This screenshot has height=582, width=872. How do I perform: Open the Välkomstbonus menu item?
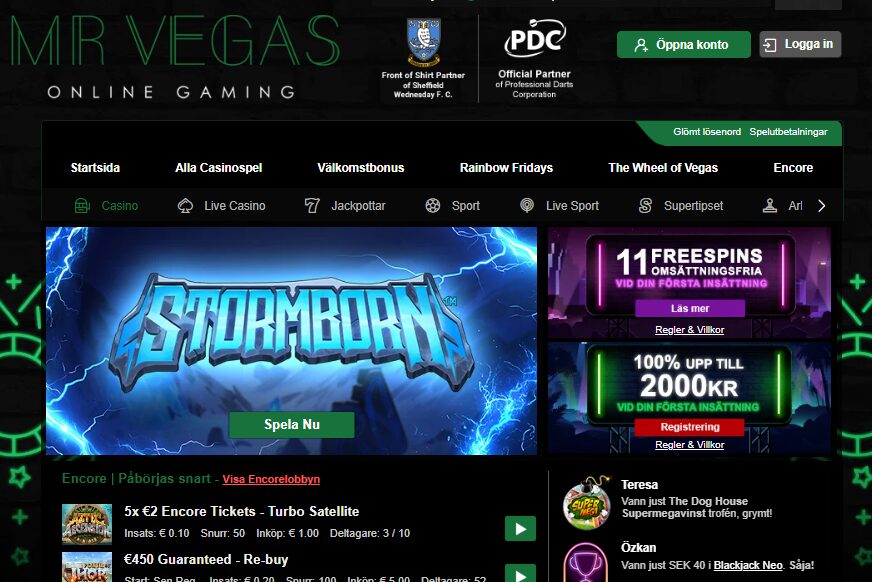coord(361,168)
